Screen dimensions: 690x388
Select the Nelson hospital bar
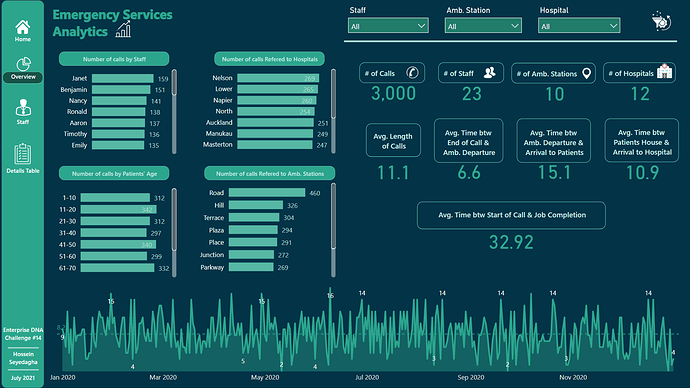[278, 78]
